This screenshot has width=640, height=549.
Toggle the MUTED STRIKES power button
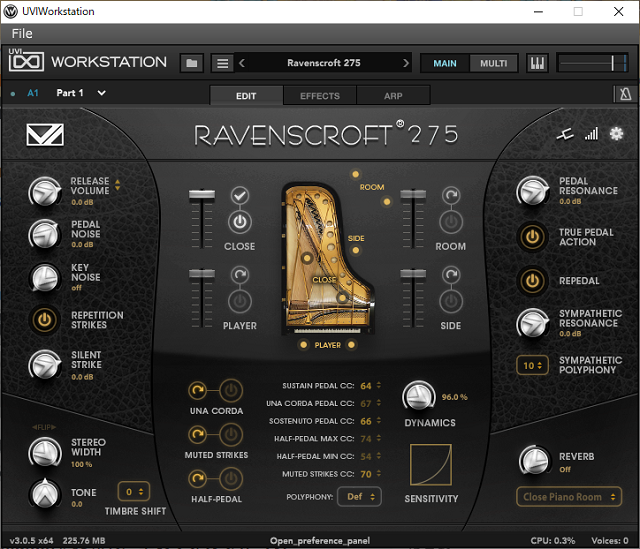(231, 434)
